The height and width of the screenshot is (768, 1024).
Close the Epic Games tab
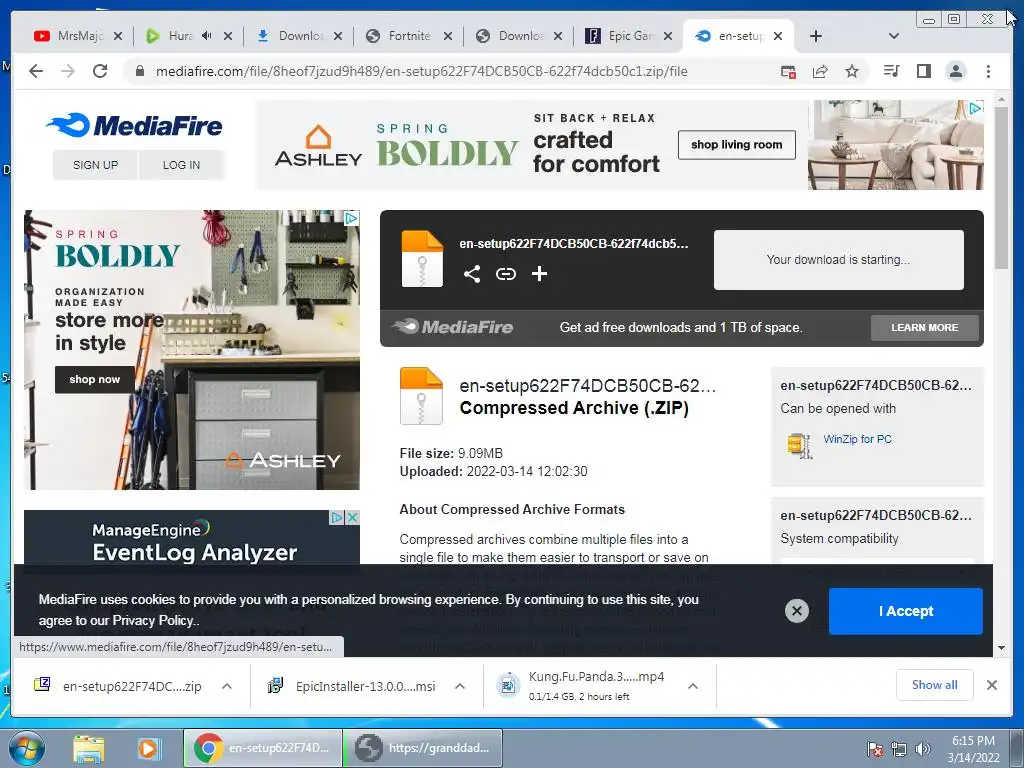coord(667,36)
